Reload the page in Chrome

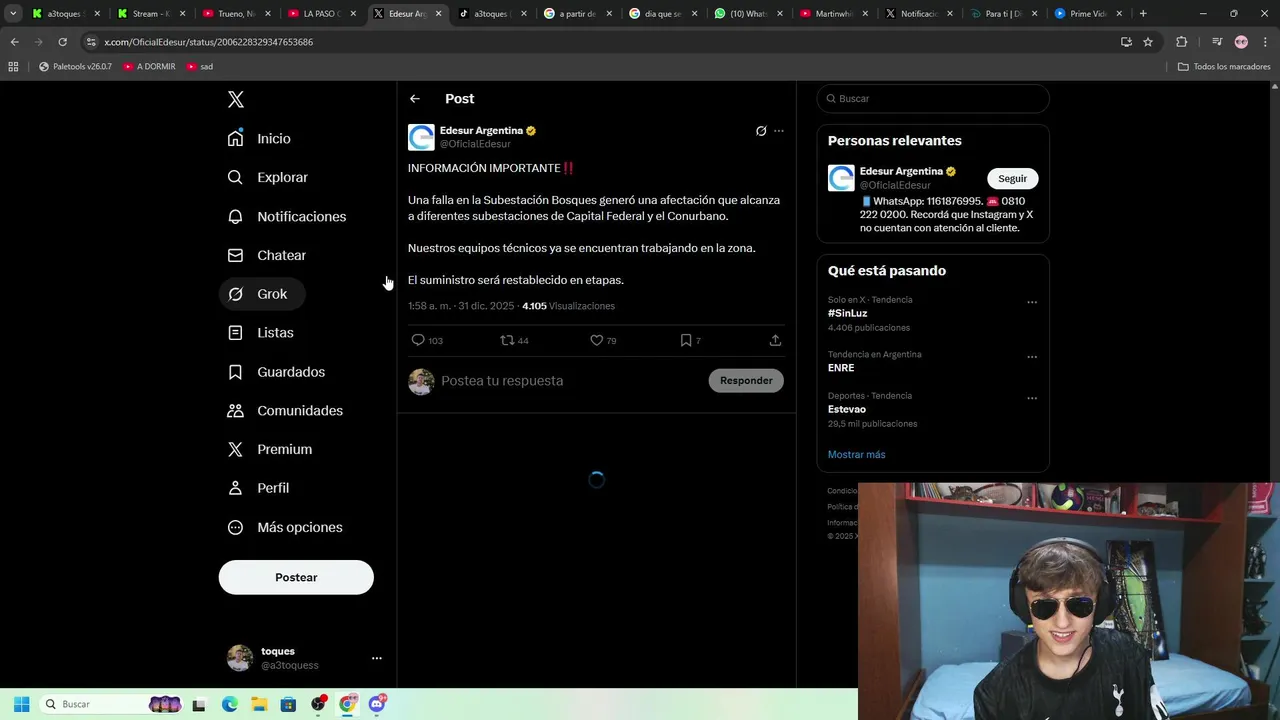62,42
